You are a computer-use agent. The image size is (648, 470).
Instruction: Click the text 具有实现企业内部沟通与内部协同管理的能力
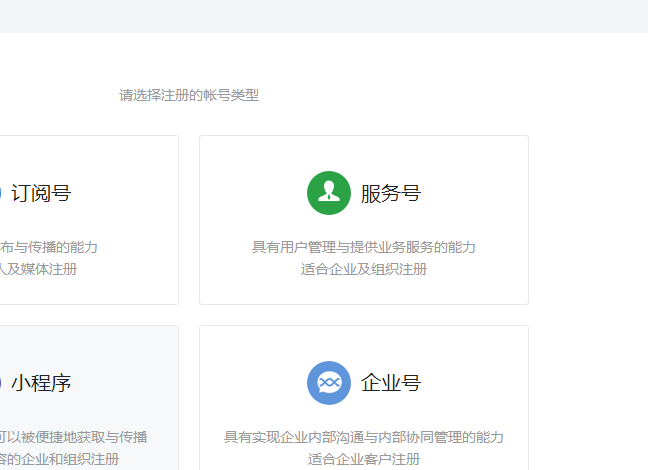[364, 437]
